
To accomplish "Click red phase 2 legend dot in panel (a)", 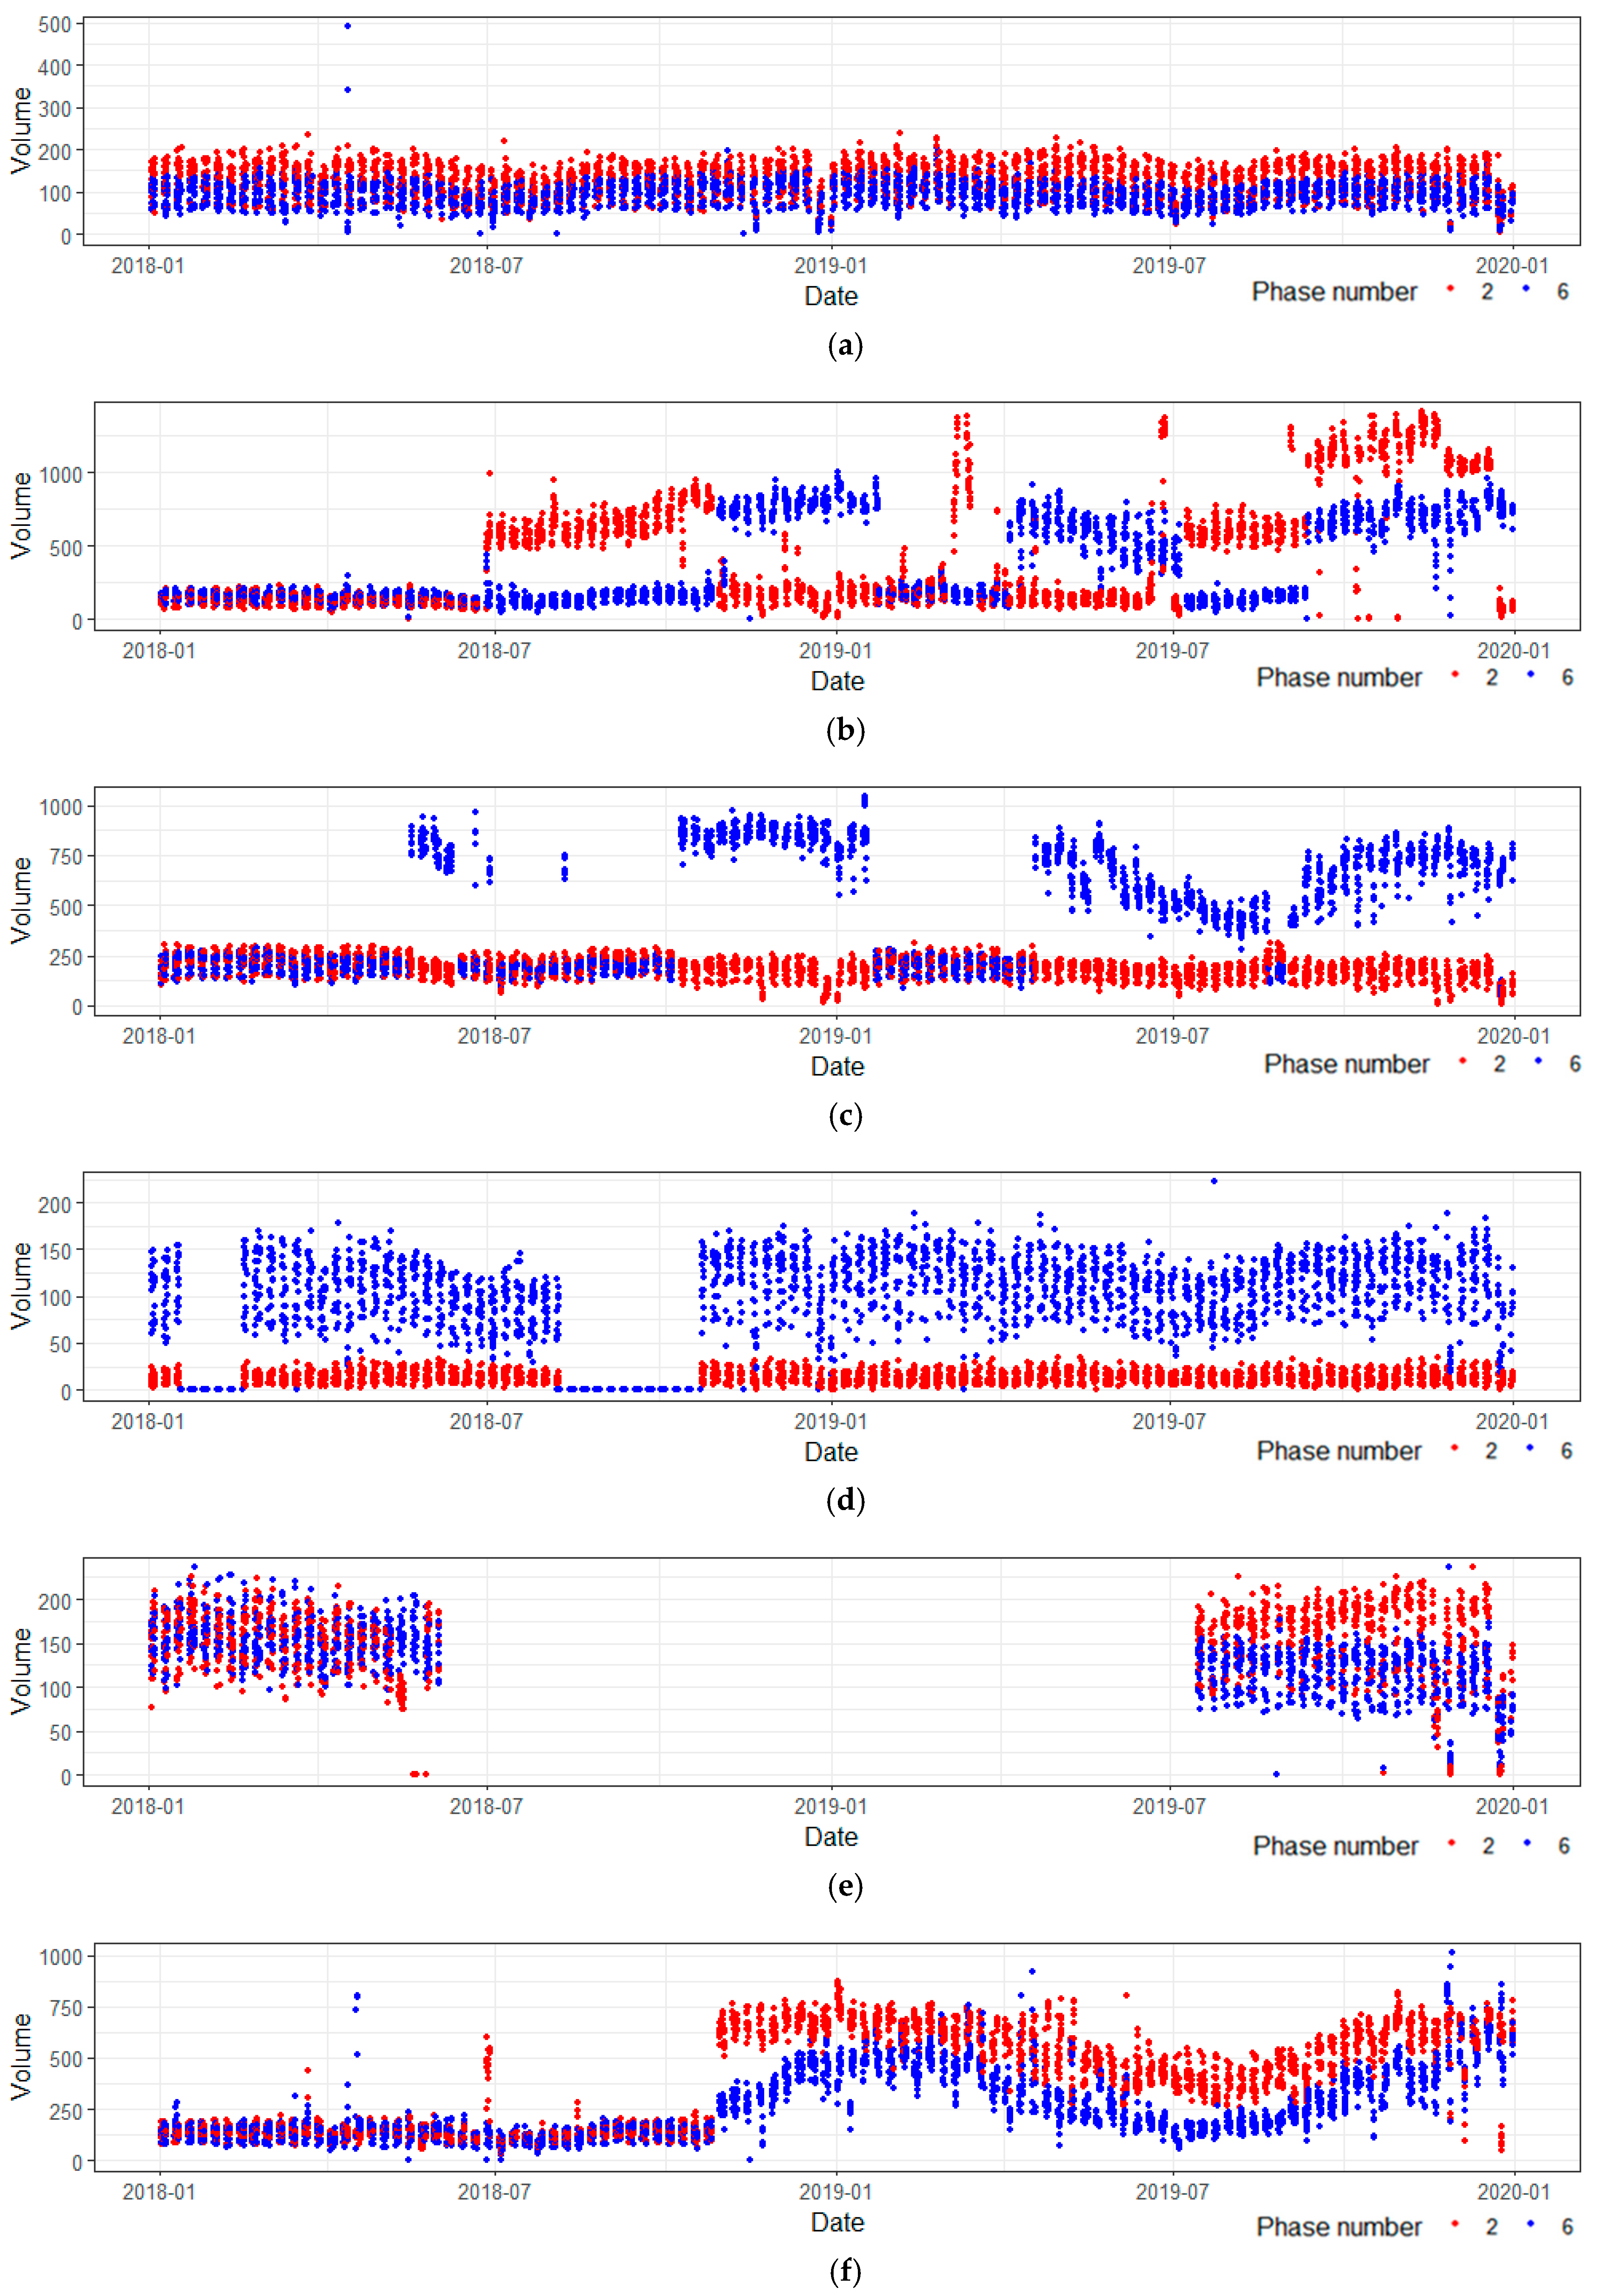I will [1450, 289].
